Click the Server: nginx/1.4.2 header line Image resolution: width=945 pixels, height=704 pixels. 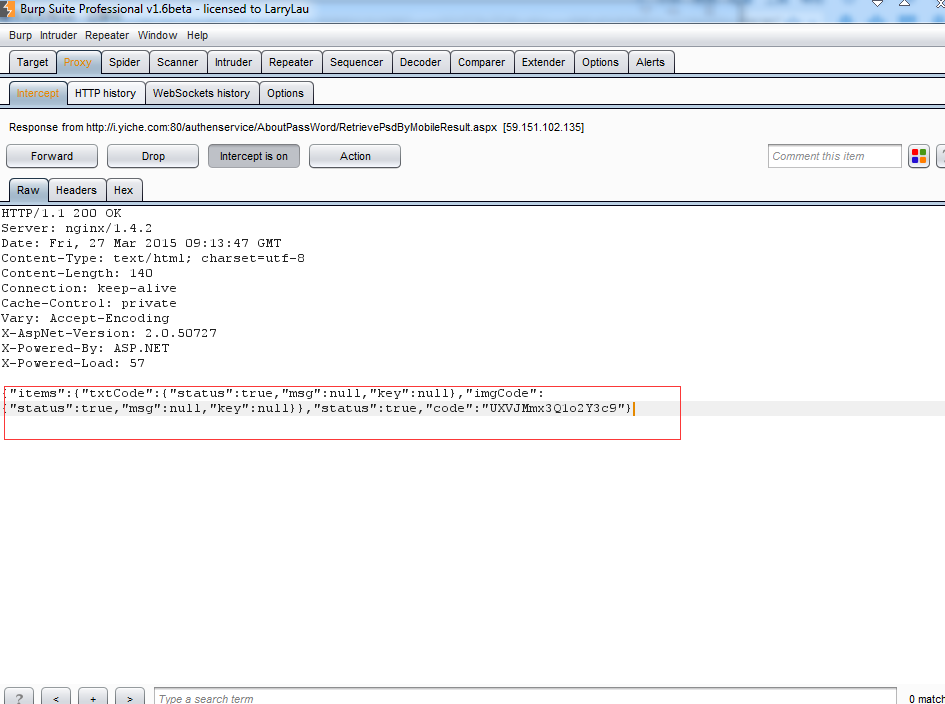(77, 228)
